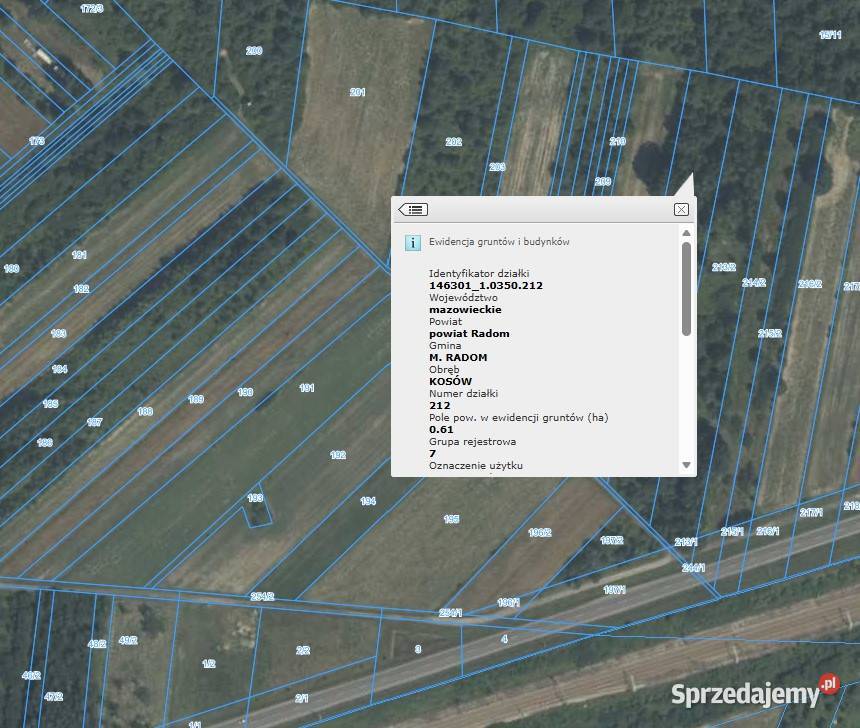Screen dimensions: 860x728
Task: Click the 'Ewidencja gruntów i budynków' heading
Action: pos(499,242)
